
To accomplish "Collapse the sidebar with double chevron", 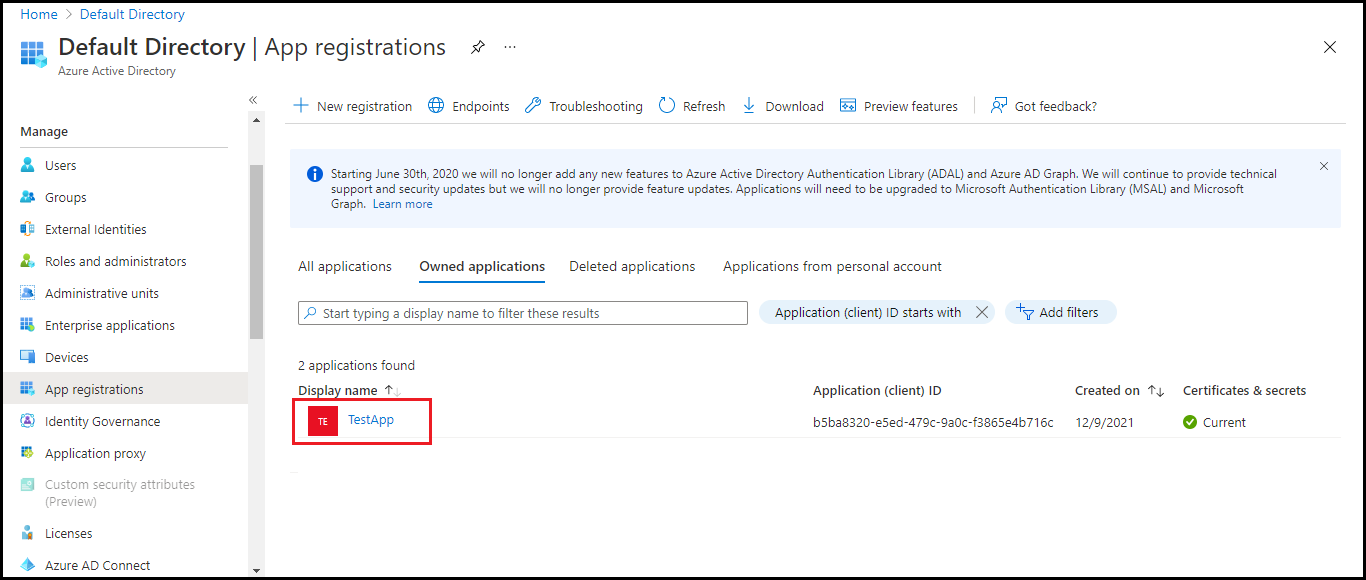I will point(253,100).
